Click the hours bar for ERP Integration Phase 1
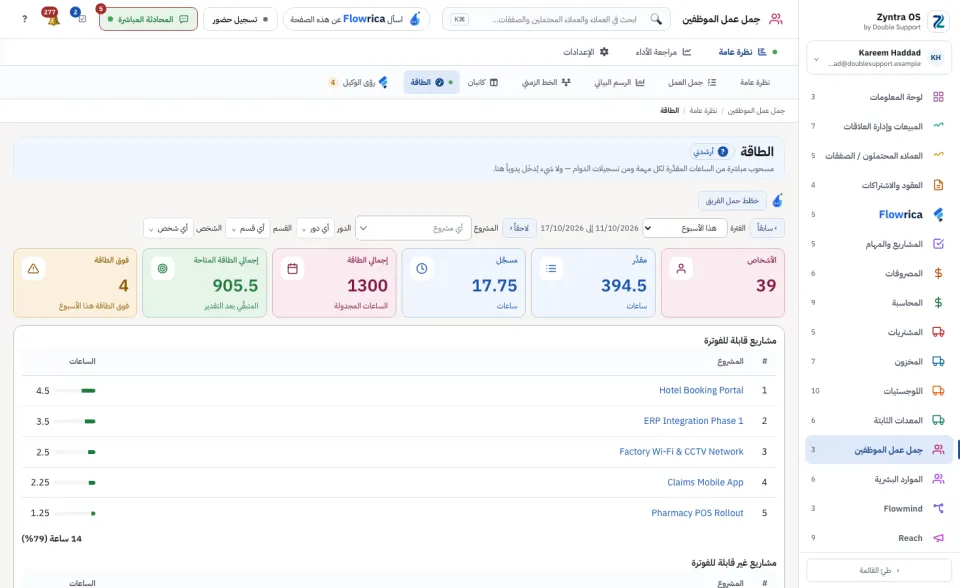The height and width of the screenshot is (588, 960). click(x=75, y=421)
